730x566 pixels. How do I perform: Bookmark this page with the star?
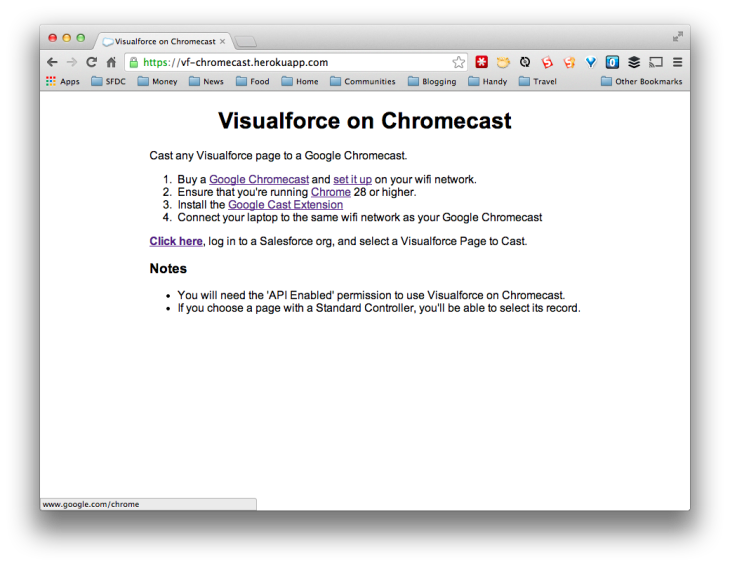click(458, 62)
